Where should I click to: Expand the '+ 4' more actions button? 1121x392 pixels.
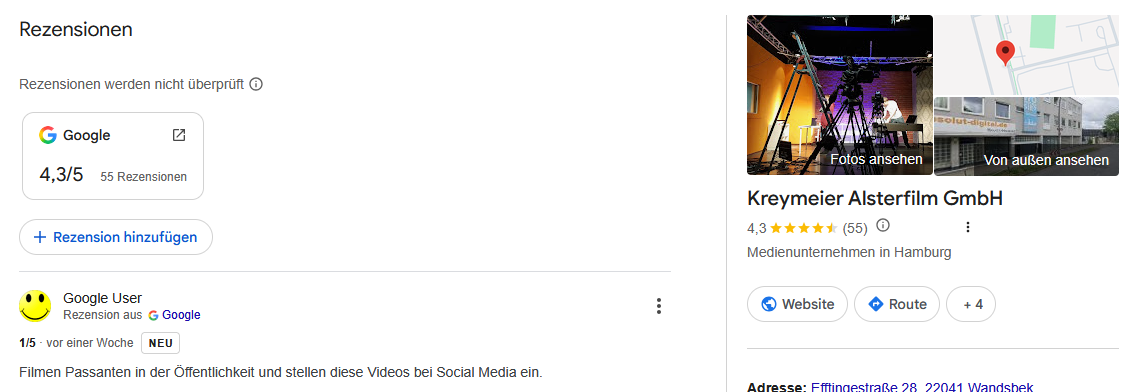tap(971, 304)
